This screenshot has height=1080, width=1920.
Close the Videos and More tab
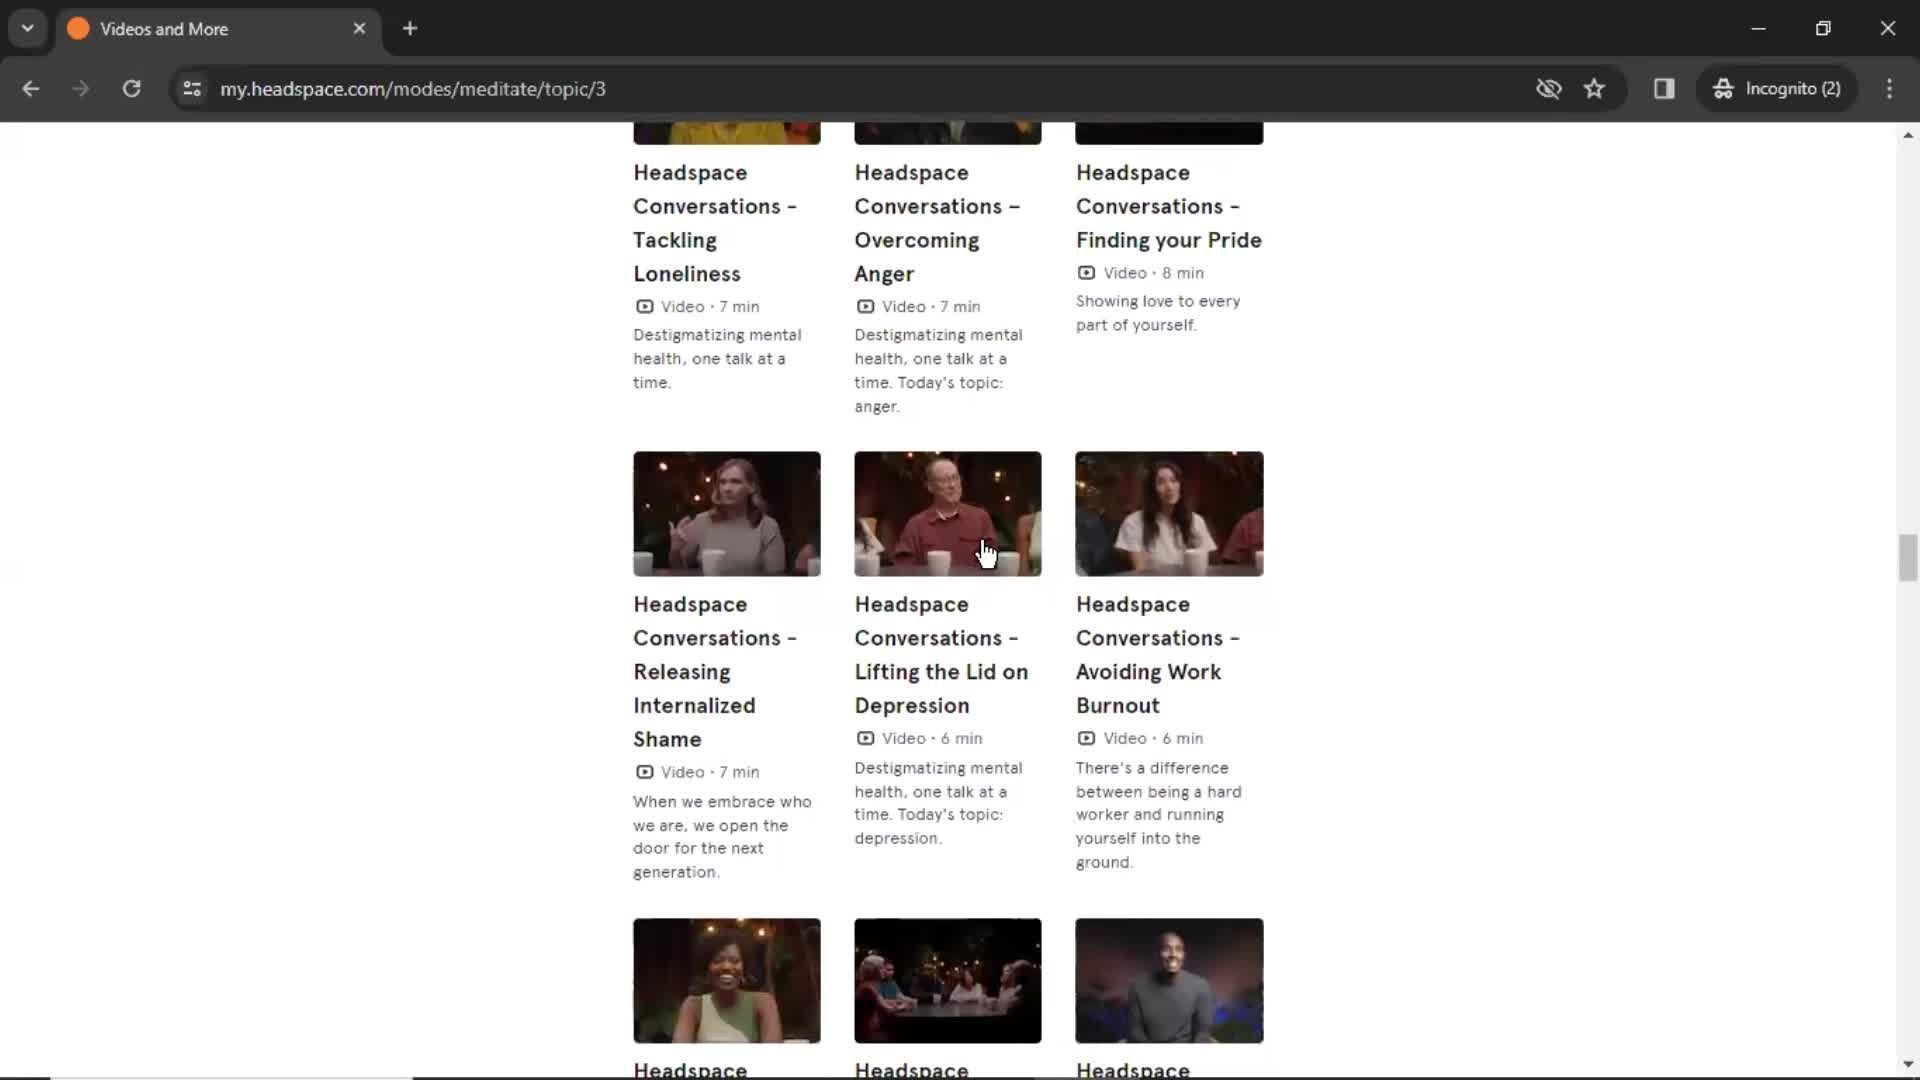pos(359,29)
